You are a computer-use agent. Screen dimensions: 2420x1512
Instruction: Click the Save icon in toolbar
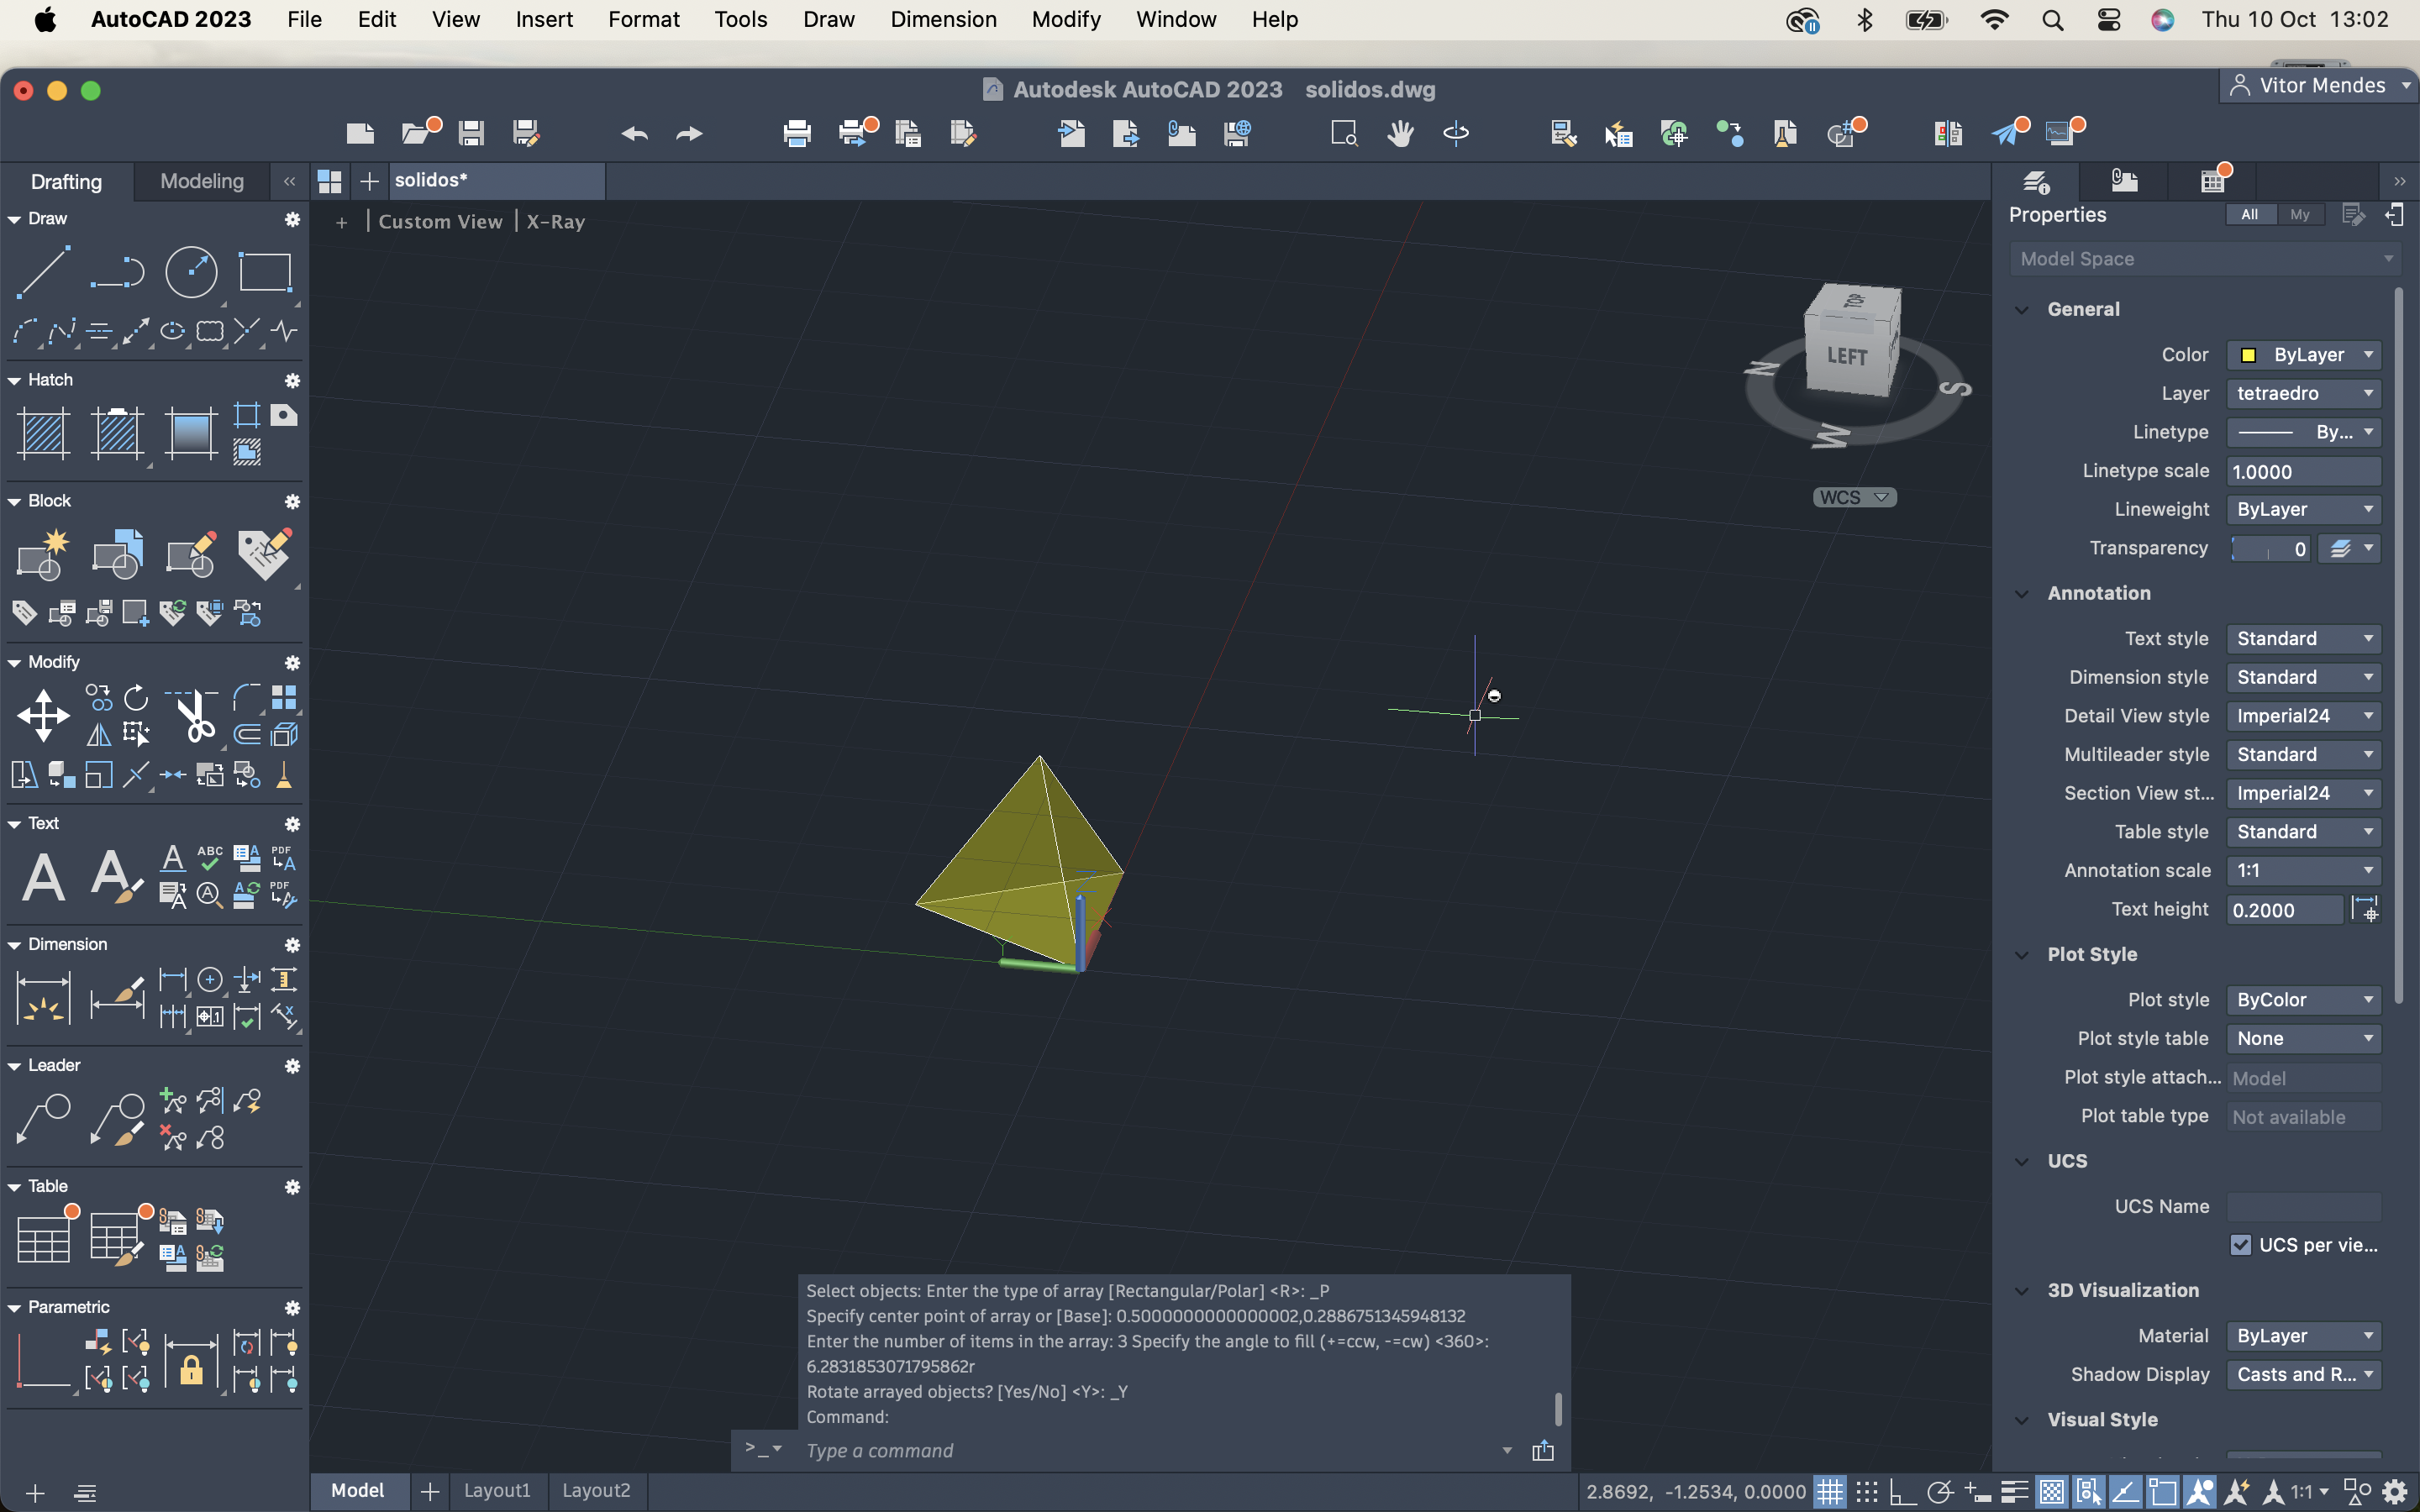(471, 133)
